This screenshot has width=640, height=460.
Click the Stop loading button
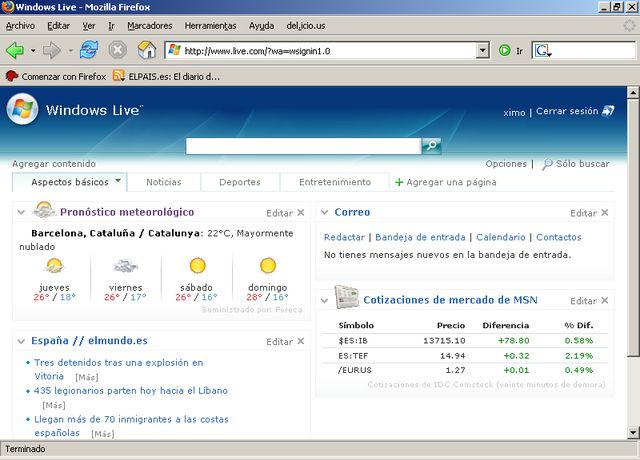click(x=118, y=50)
